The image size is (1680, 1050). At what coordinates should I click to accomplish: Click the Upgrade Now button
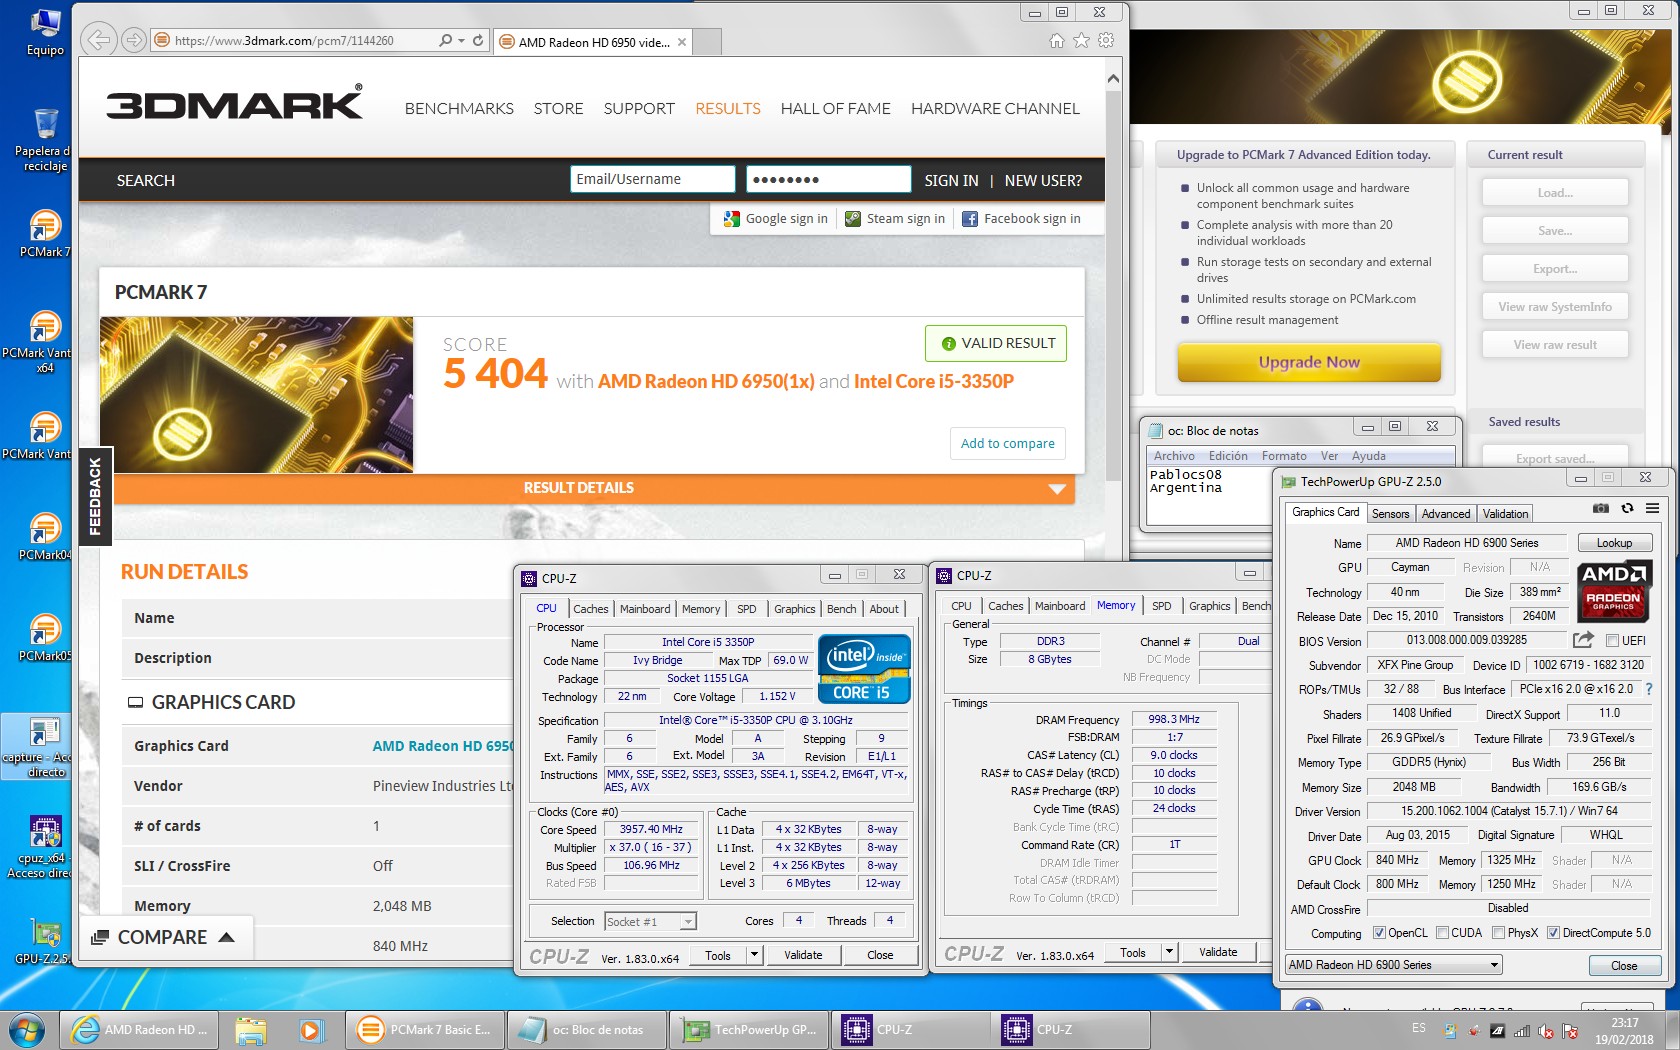(x=1309, y=362)
